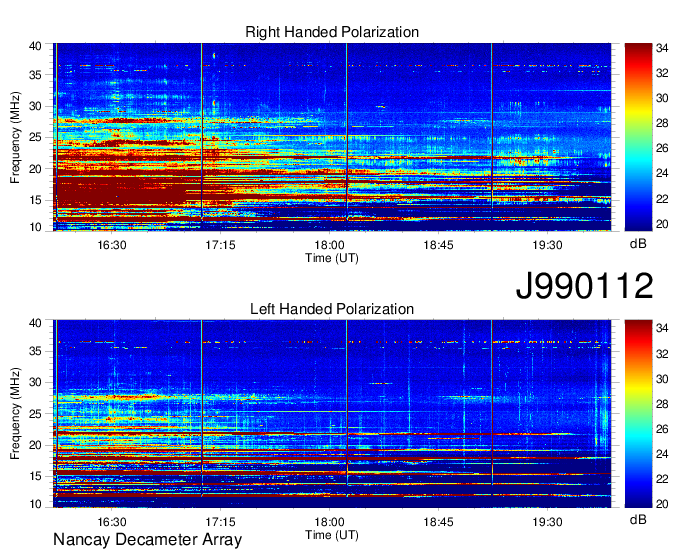Viewport: 680px width, 552px height.
Task: Click the 22 dB value on Left Handed colorbar
Action: 662,479
